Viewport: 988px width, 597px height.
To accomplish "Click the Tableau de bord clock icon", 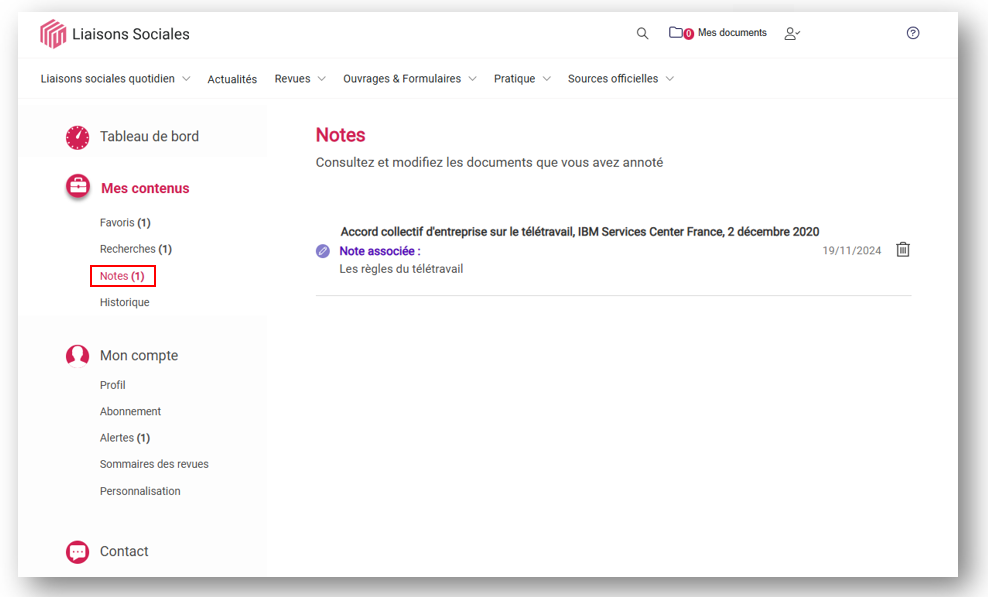I will coord(78,137).
